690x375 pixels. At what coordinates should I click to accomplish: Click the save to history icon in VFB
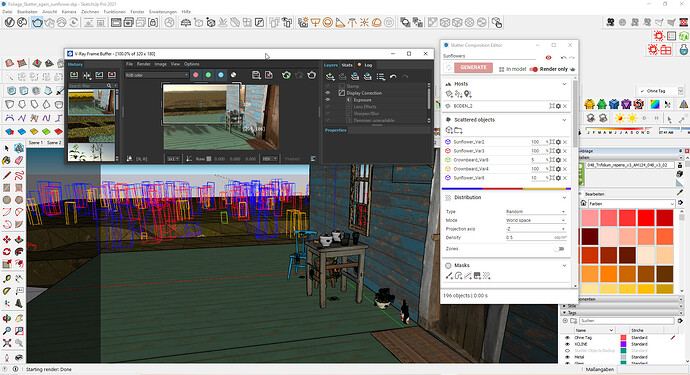(74, 75)
